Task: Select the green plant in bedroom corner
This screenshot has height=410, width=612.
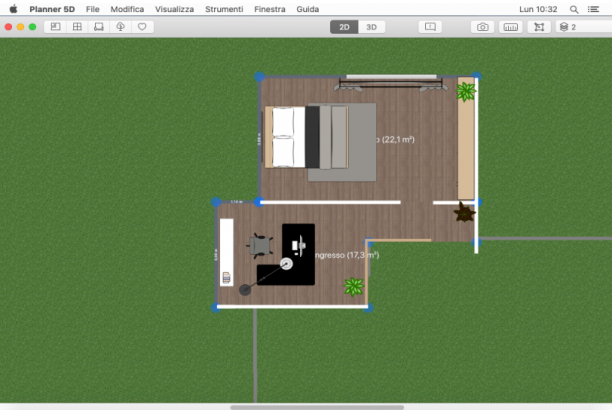Action: pyautogui.click(x=466, y=92)
